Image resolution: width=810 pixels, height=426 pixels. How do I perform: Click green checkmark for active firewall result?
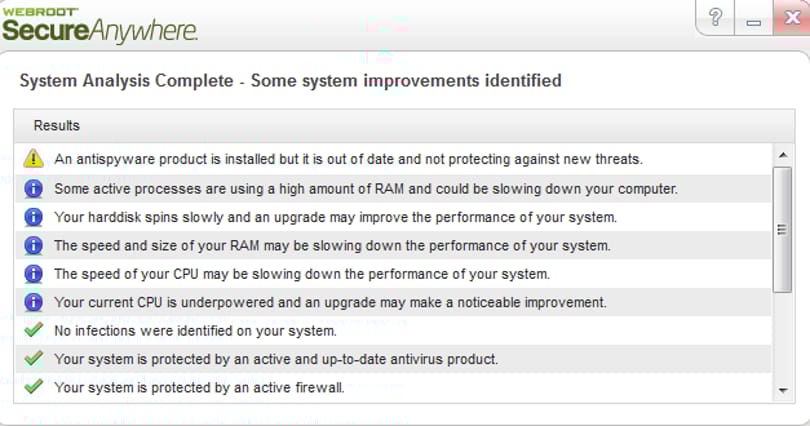point(34,386)
